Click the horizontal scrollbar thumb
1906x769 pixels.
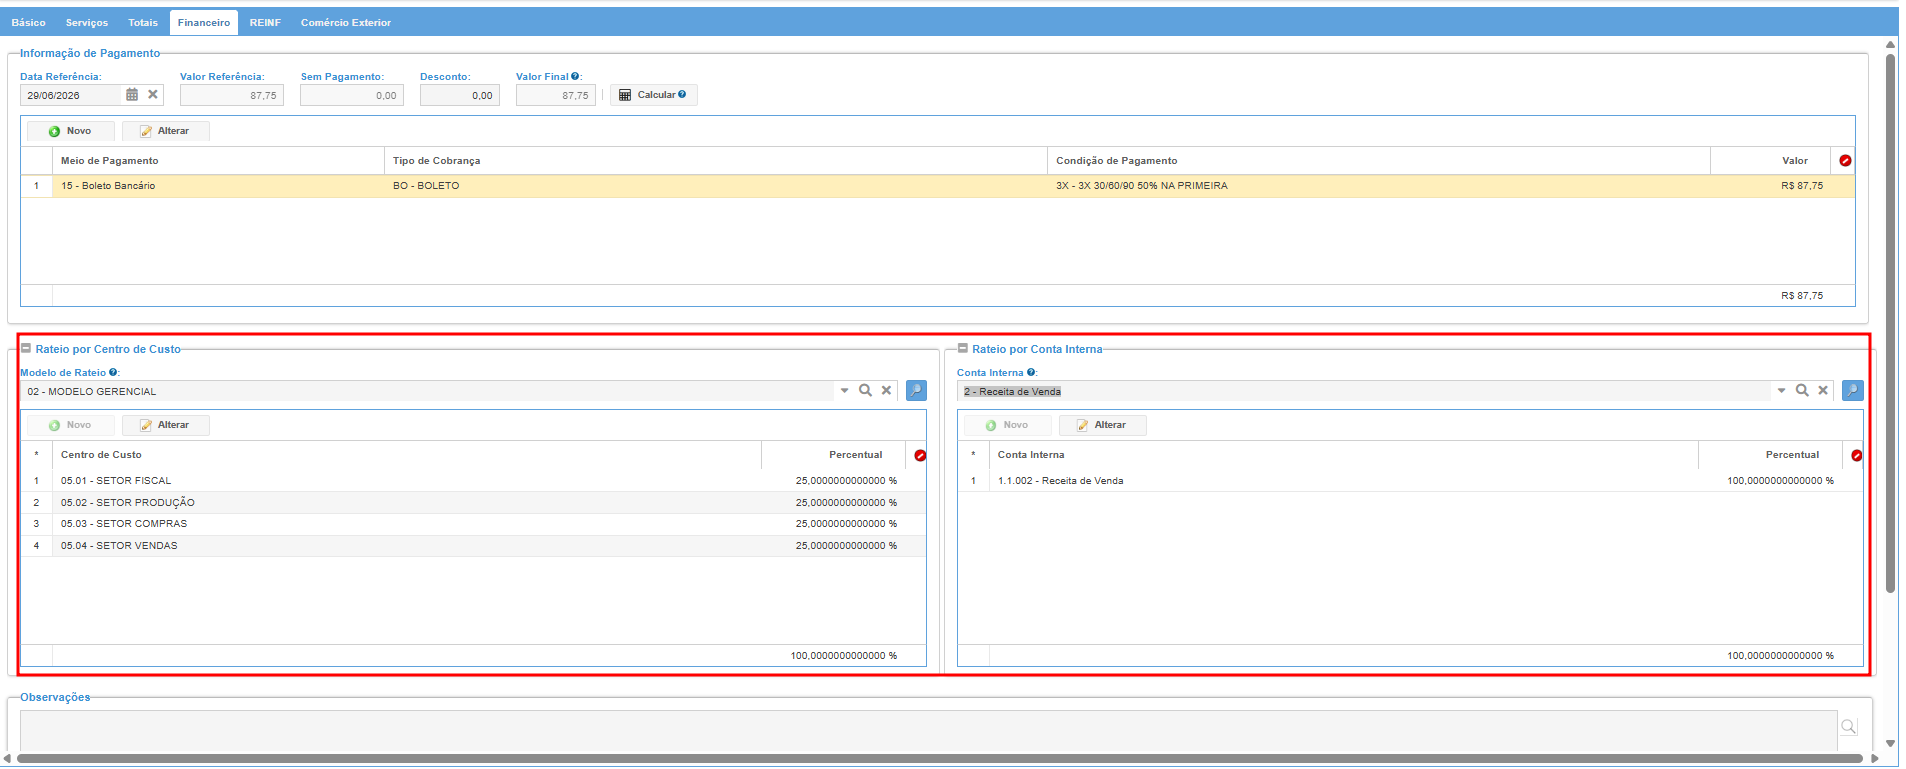click(939, 758)
